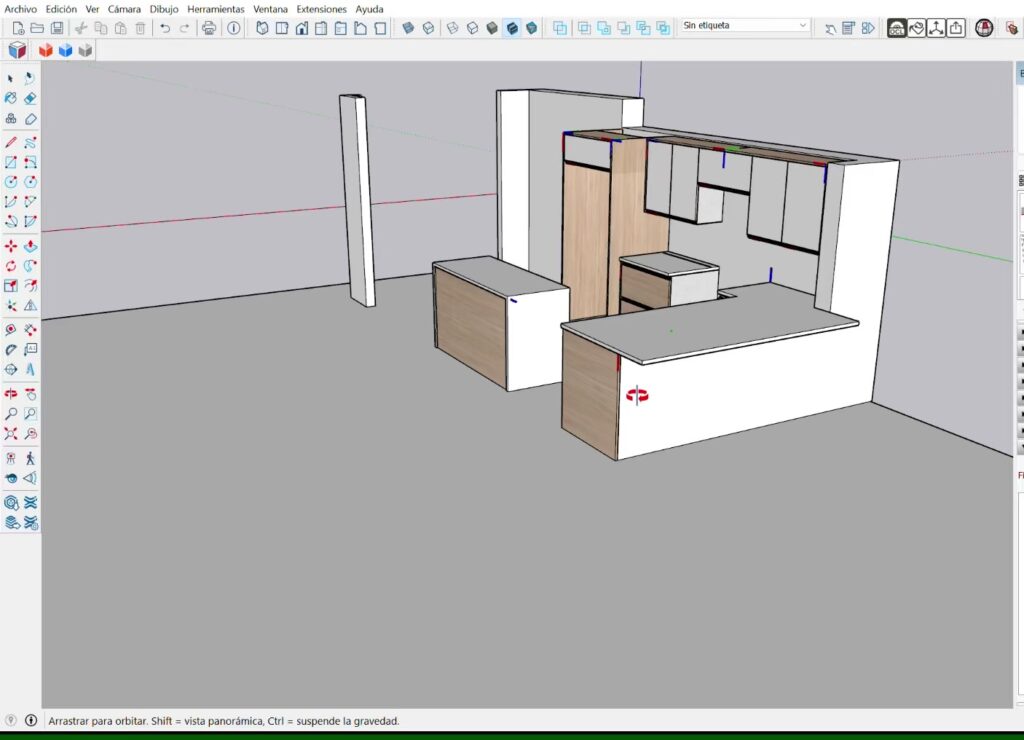Enable Shaded With Textures style
Screen dimensions: 1024x740
click(x=512, y=28)
